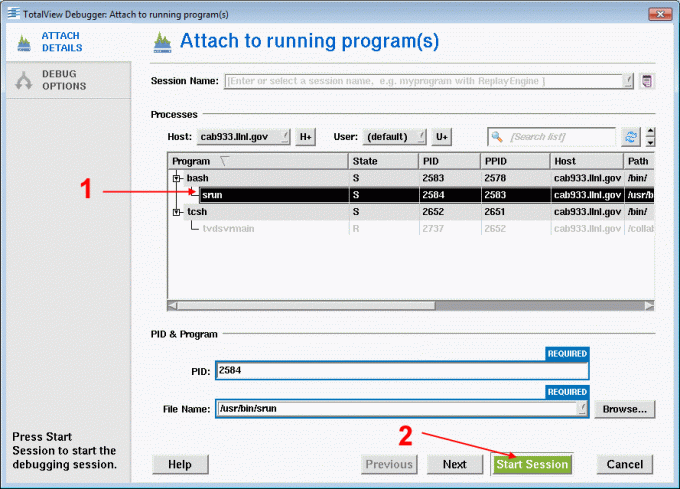Sort by the Program column header
The width and height of the screenshot is (680, 489).
(x=258, y=161)
